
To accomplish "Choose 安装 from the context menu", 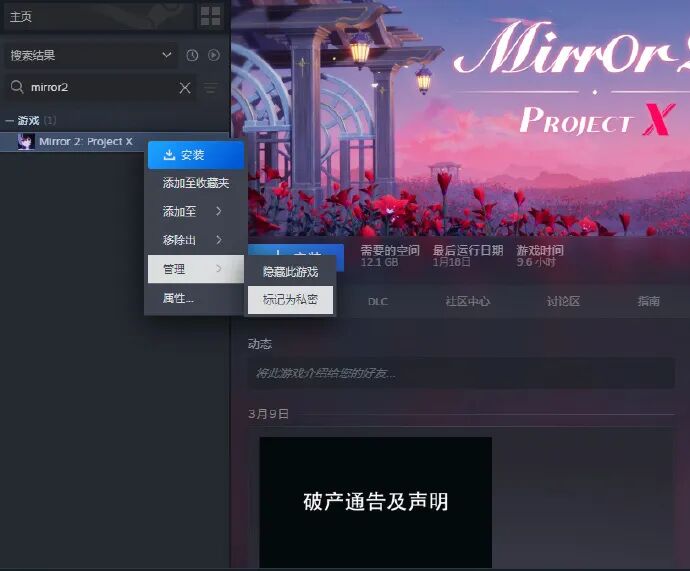I will 196,155.
